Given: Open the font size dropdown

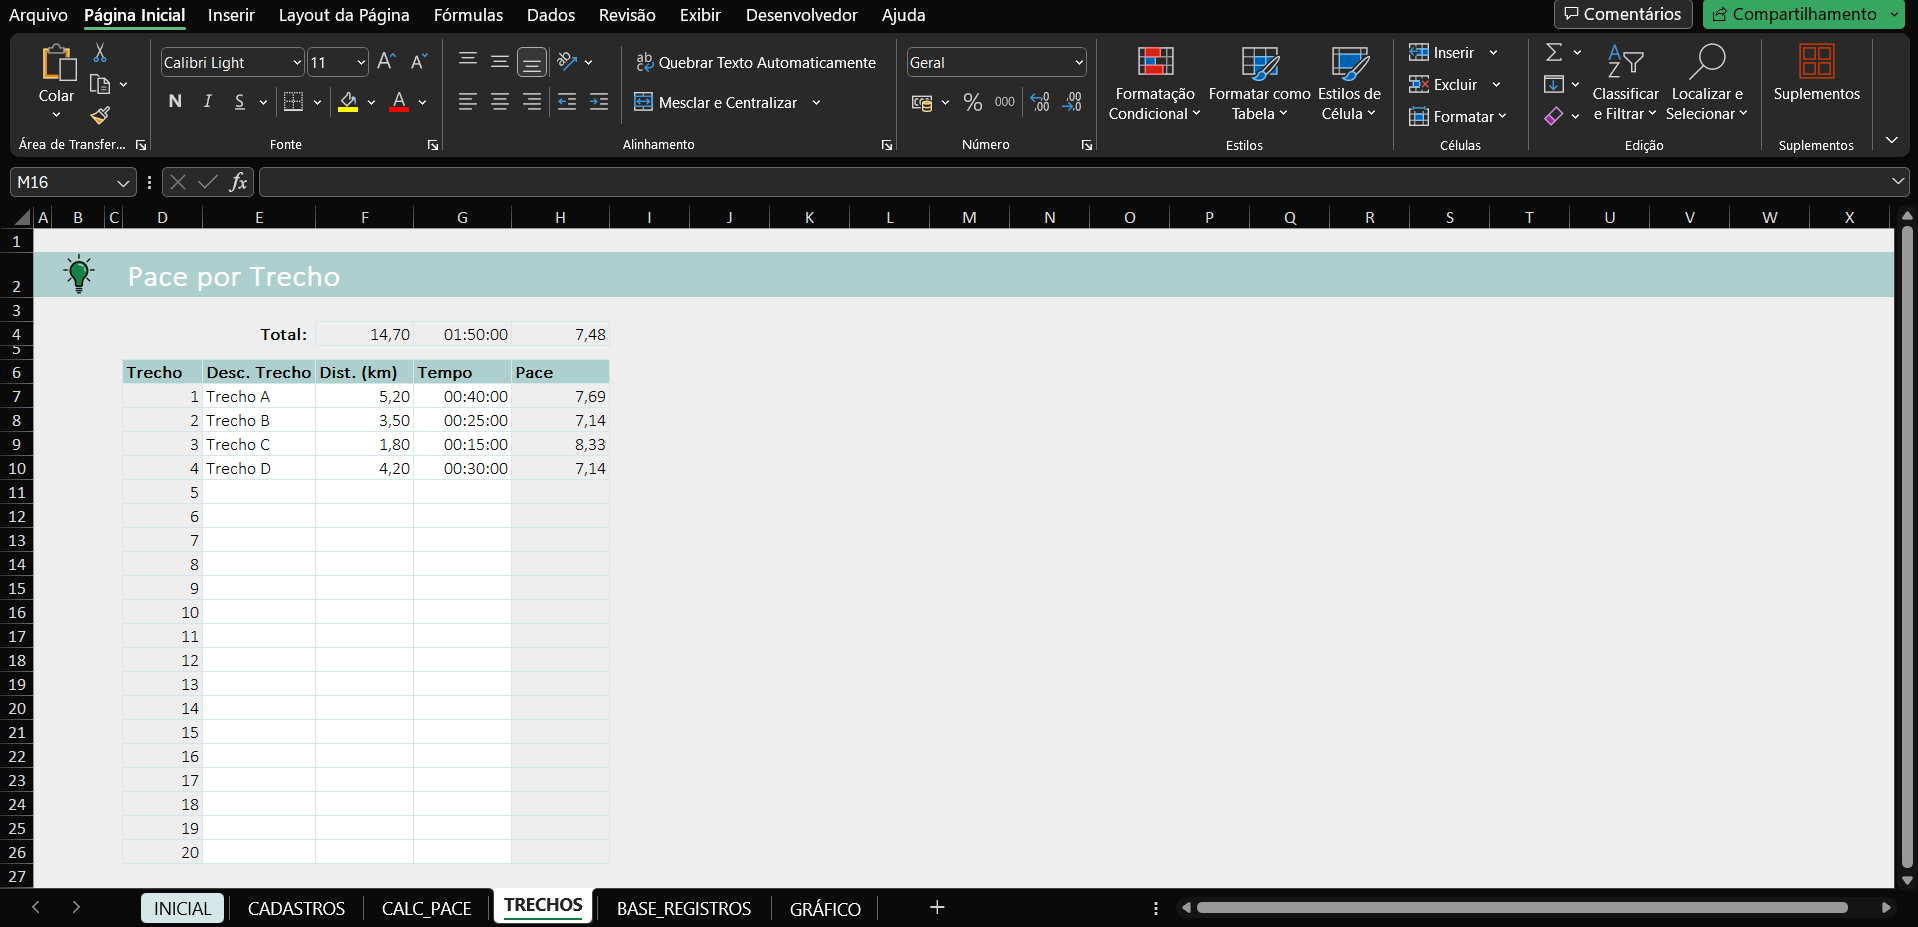Looking at the screenshot, I should (x=360, y=62).
